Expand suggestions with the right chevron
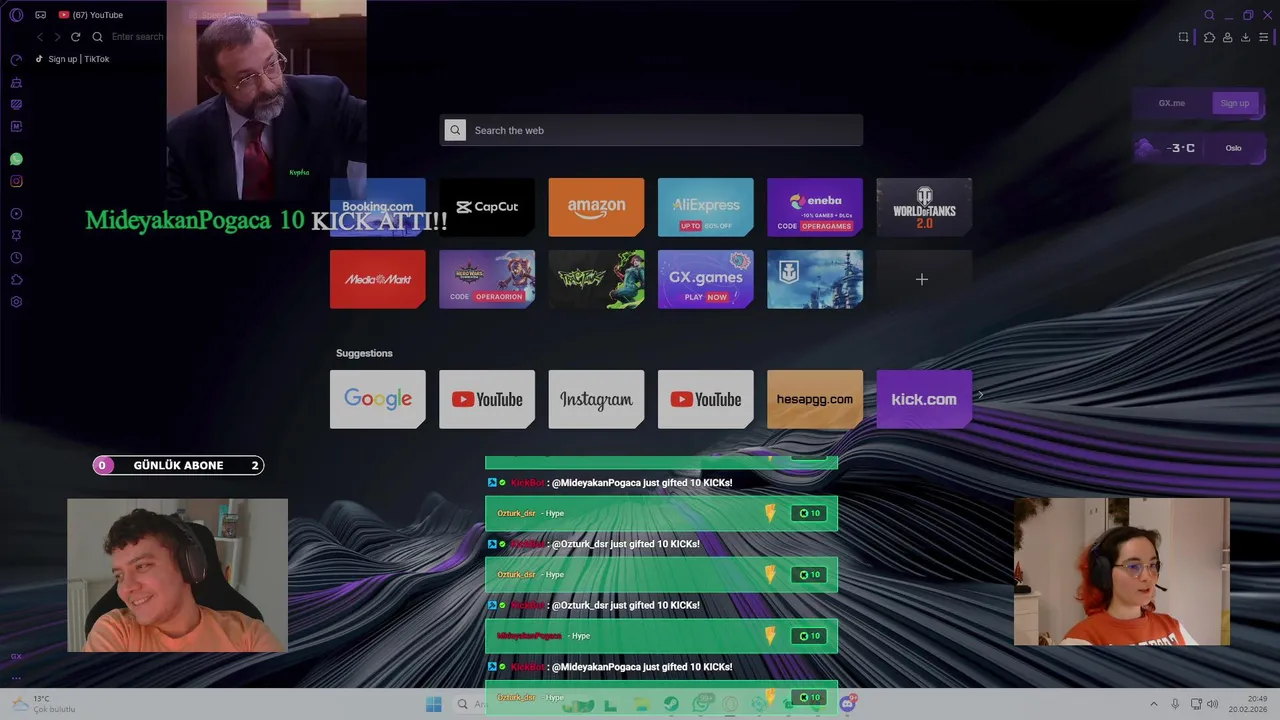The image size is (1280, 720). [980, 395]
